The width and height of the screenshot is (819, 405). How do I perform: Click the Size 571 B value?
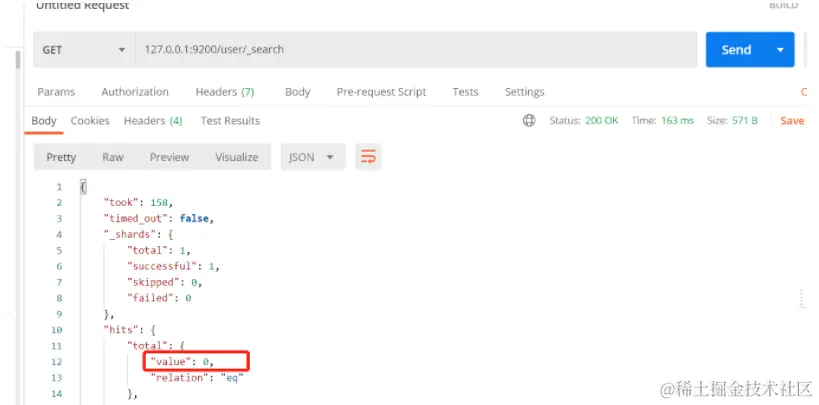click(x=745, y=121)
